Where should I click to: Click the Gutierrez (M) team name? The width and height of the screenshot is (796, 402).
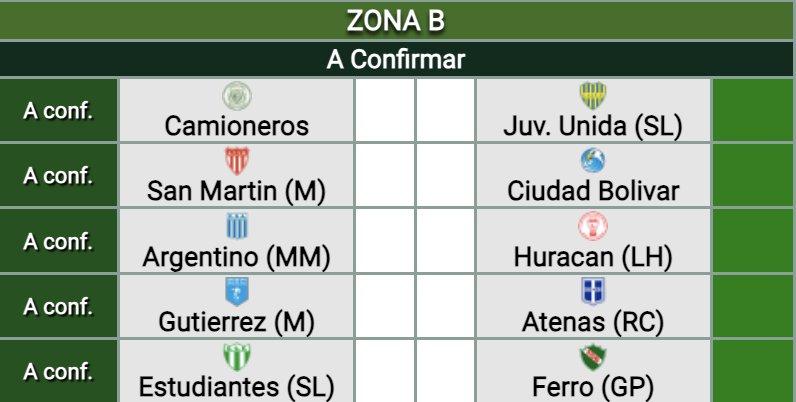(x=237, y=322)
